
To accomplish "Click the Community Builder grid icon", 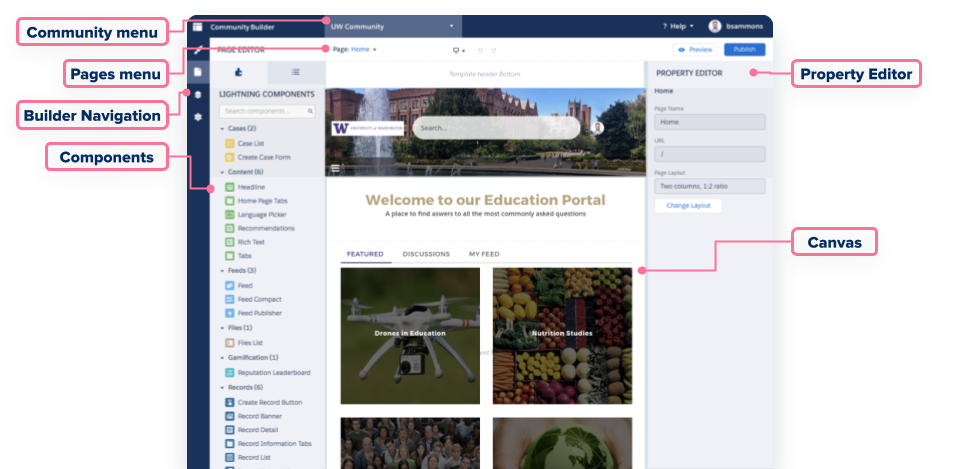I will tap(198, 27).
